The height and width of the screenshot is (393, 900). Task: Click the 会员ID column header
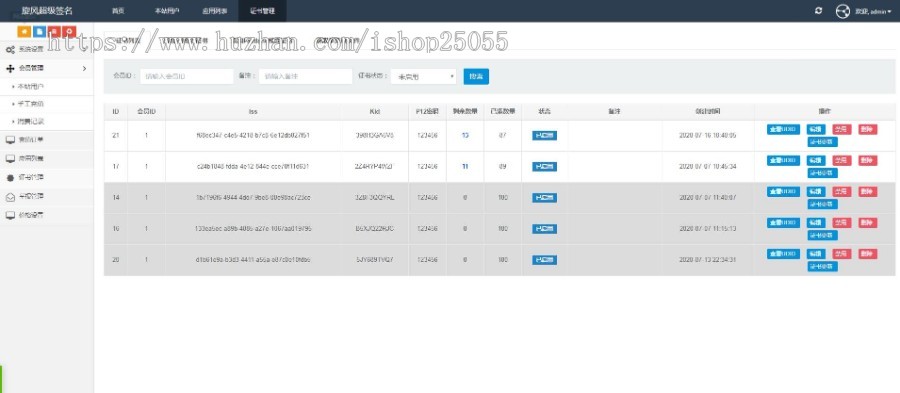coord(146,111)
